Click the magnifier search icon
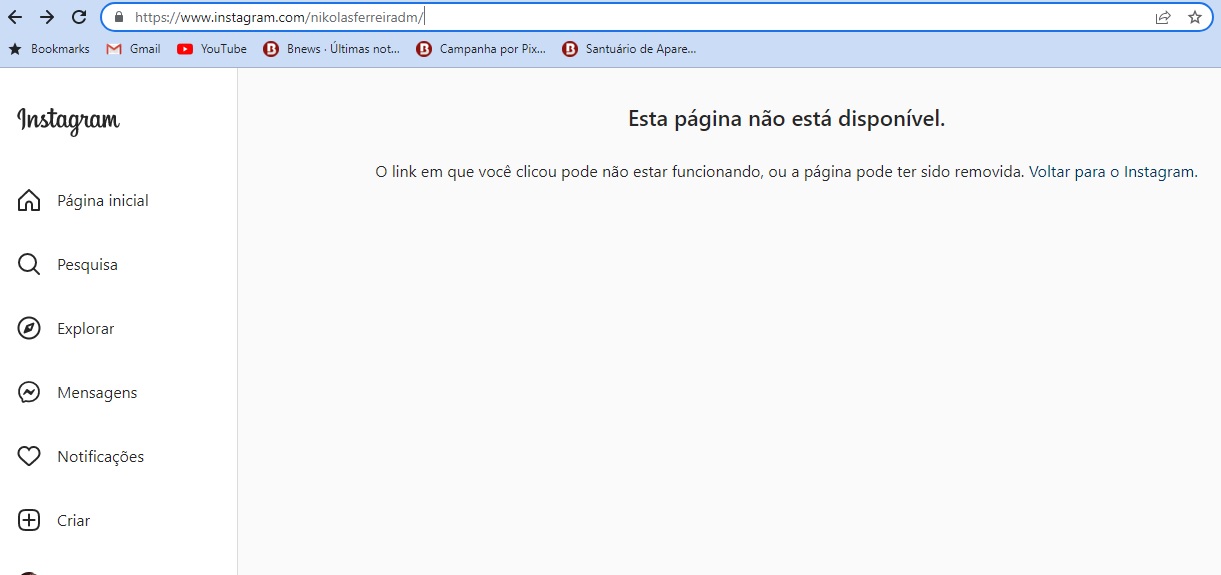This screenshot has width=1221, height=575. click(29, 264)
